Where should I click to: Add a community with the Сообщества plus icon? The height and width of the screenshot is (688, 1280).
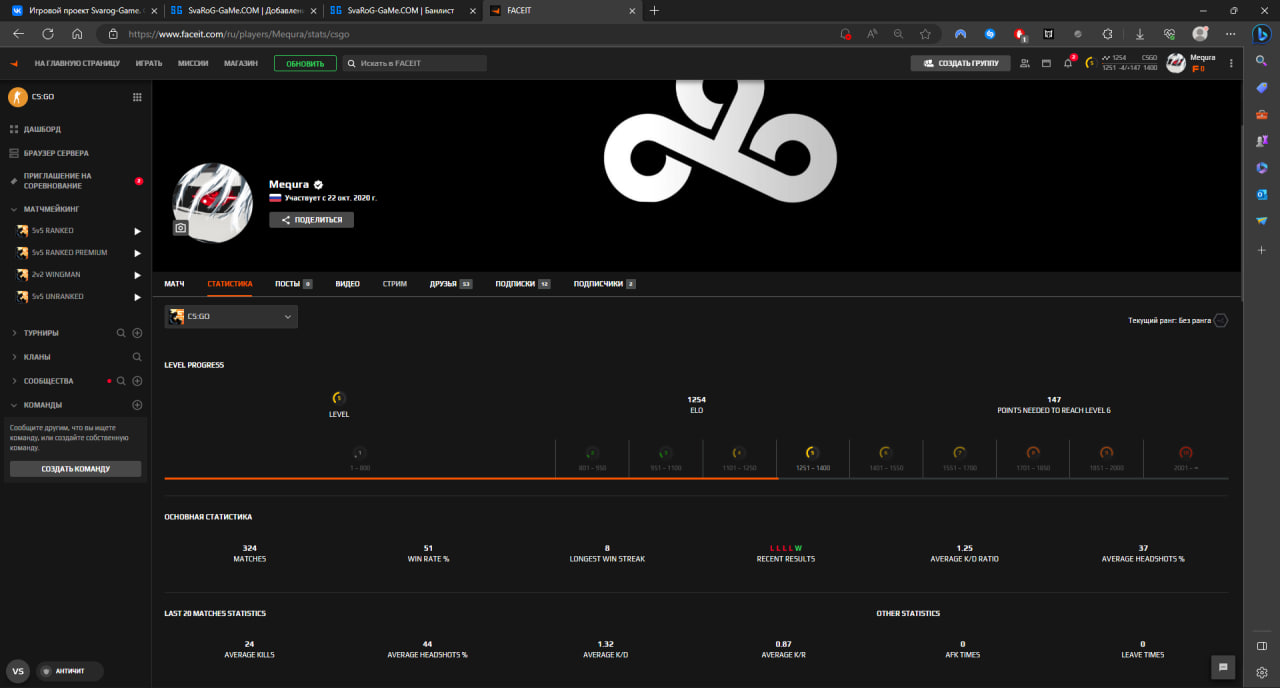tap(137, 381)
